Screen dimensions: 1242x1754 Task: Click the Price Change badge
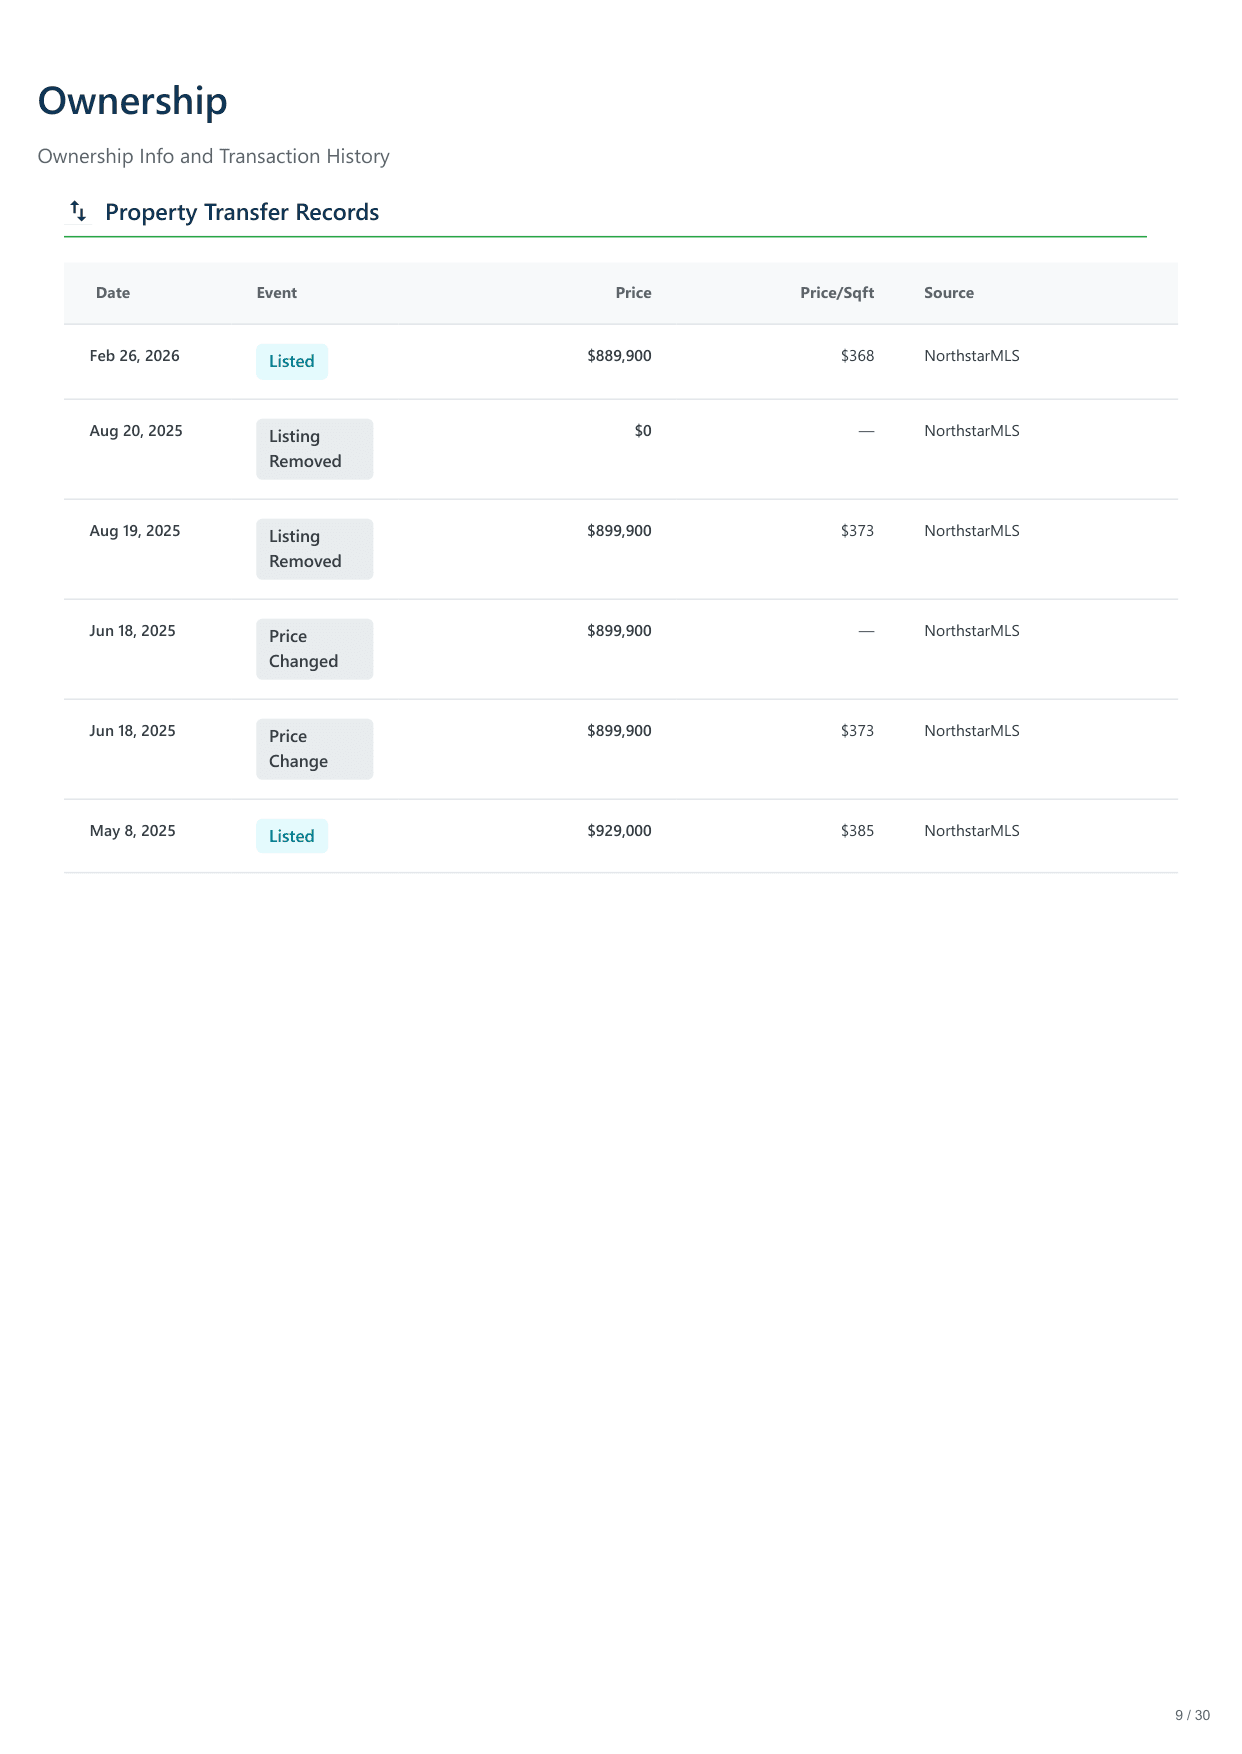click(x=314, y=749)
